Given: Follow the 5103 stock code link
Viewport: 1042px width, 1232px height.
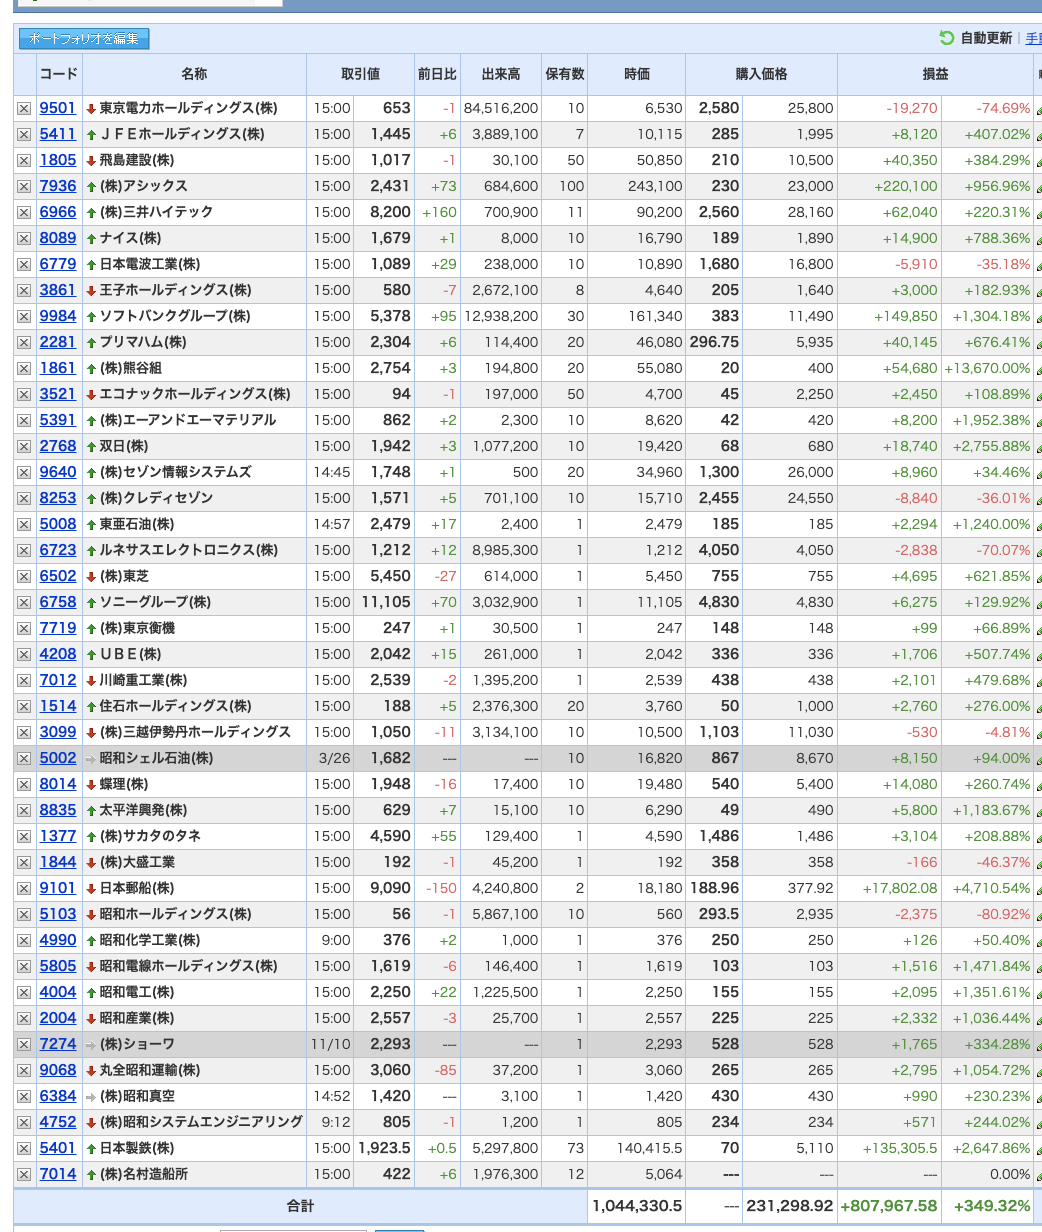Looking at the screenshot, I should 58,914.
